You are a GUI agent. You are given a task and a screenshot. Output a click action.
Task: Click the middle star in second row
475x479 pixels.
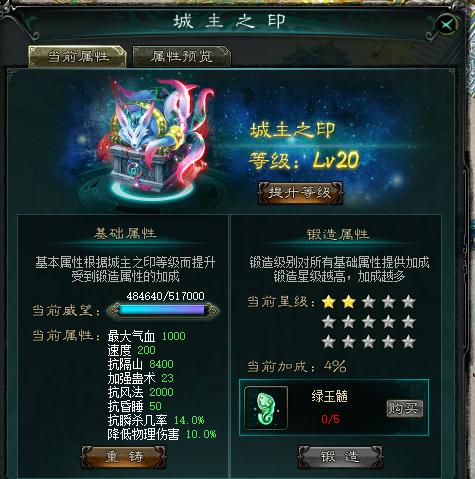pyautogui.click(x=369, y=322)
